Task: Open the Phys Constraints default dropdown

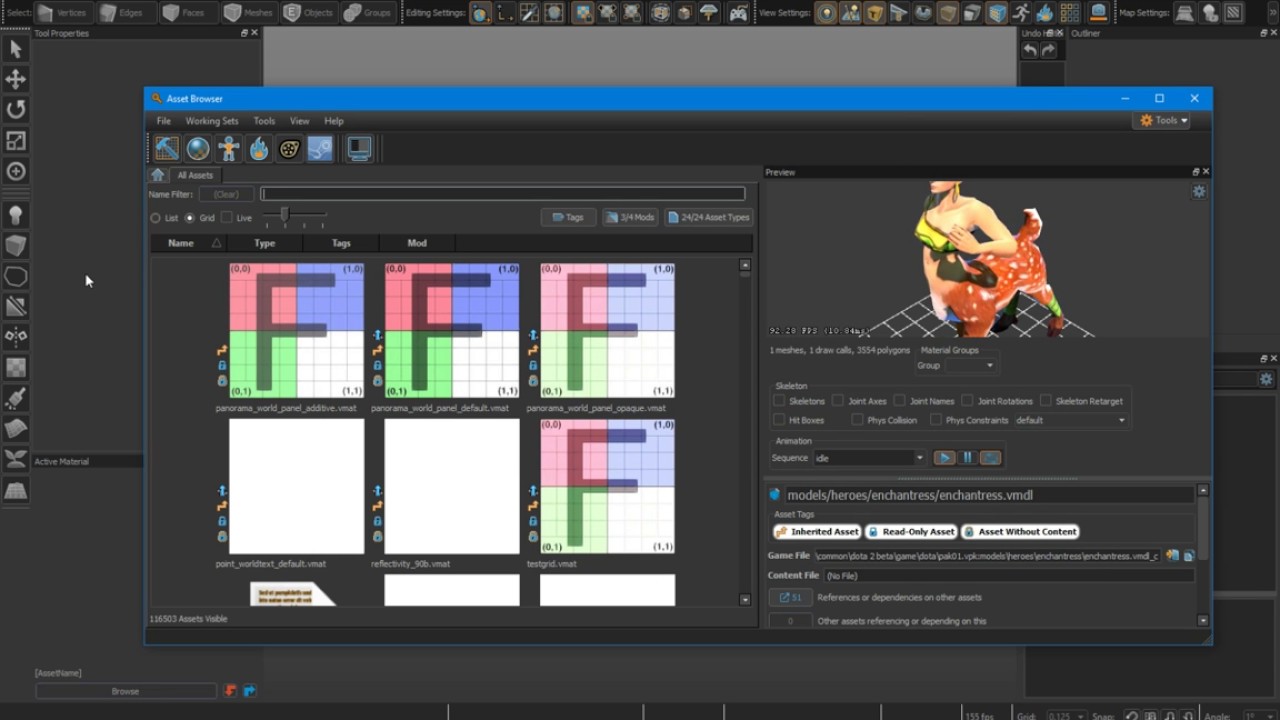Action: tap(1070, 420)
